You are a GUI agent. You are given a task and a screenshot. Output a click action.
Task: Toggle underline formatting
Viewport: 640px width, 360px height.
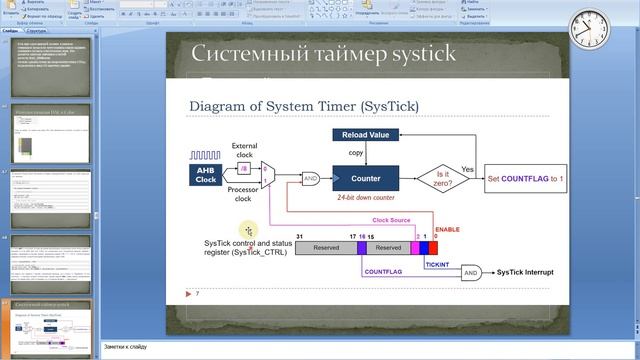coord(139,14)
